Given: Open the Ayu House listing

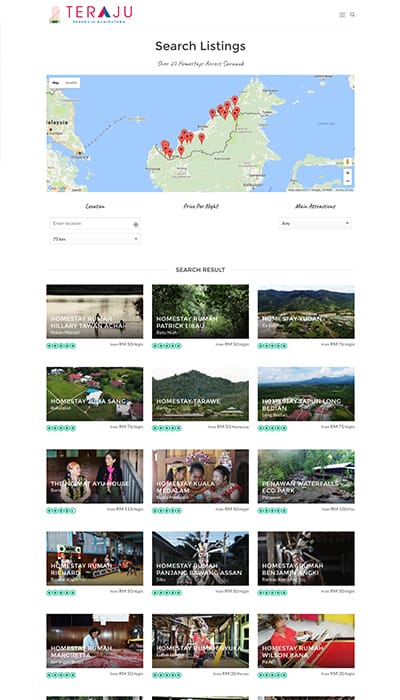Looking at the screenshot, I should tap(95, 476).
